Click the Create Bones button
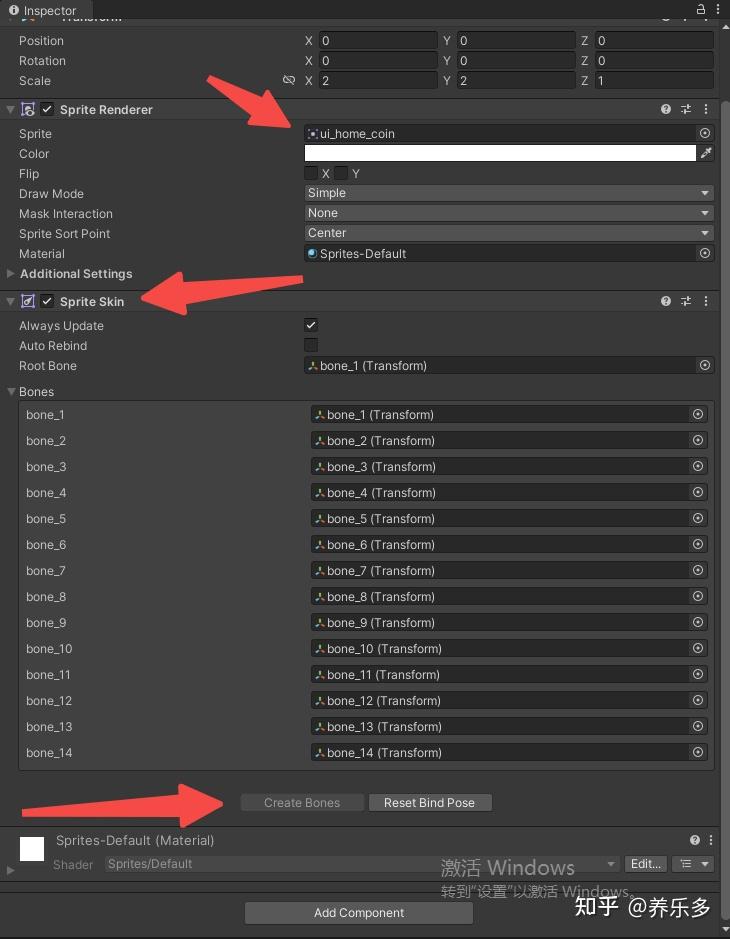 click(x=302, y=802)
